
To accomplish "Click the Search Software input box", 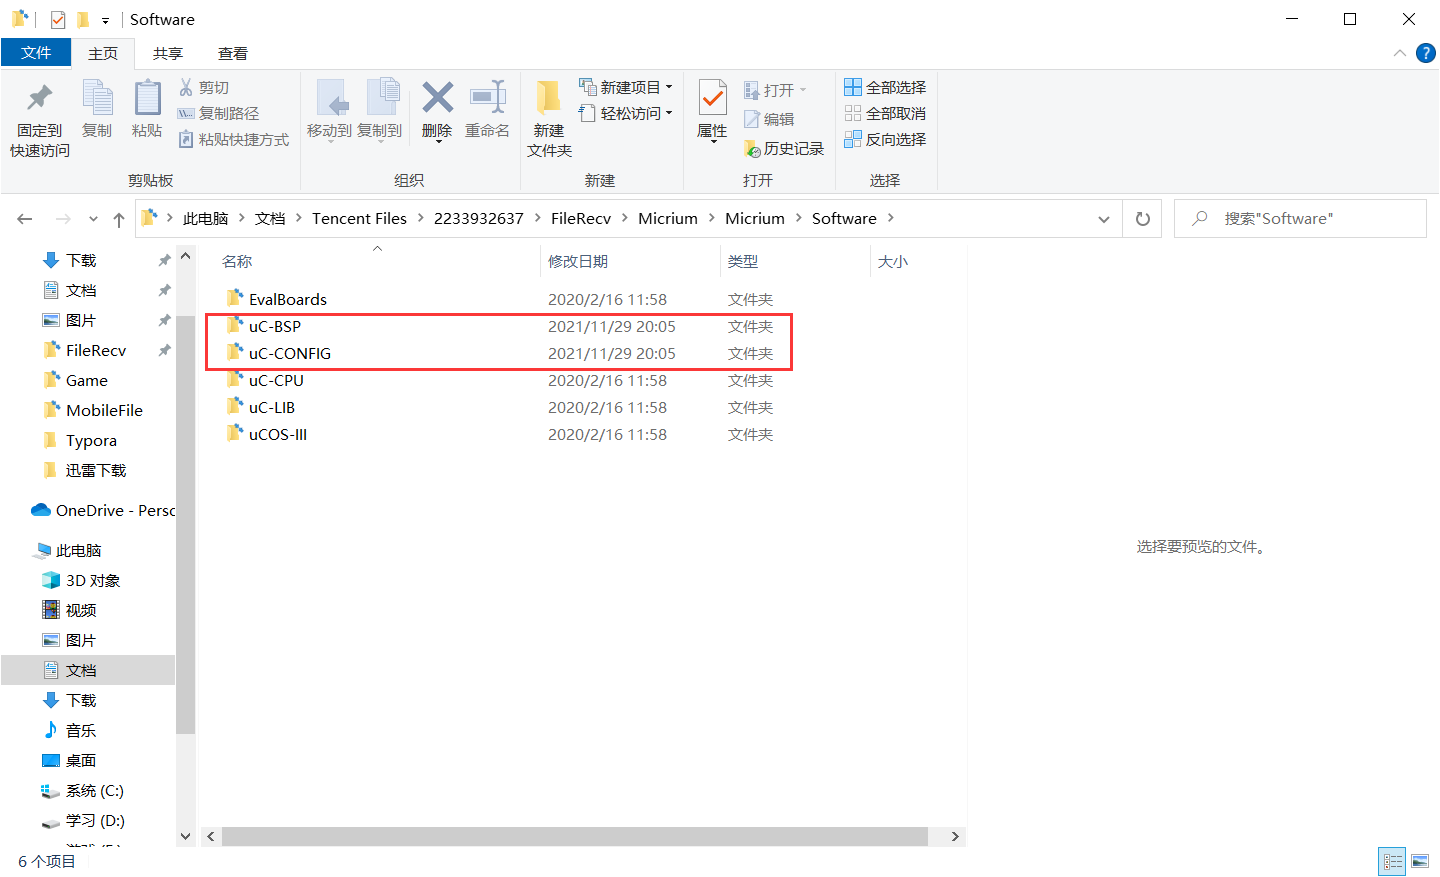I will click(1300, 219).
